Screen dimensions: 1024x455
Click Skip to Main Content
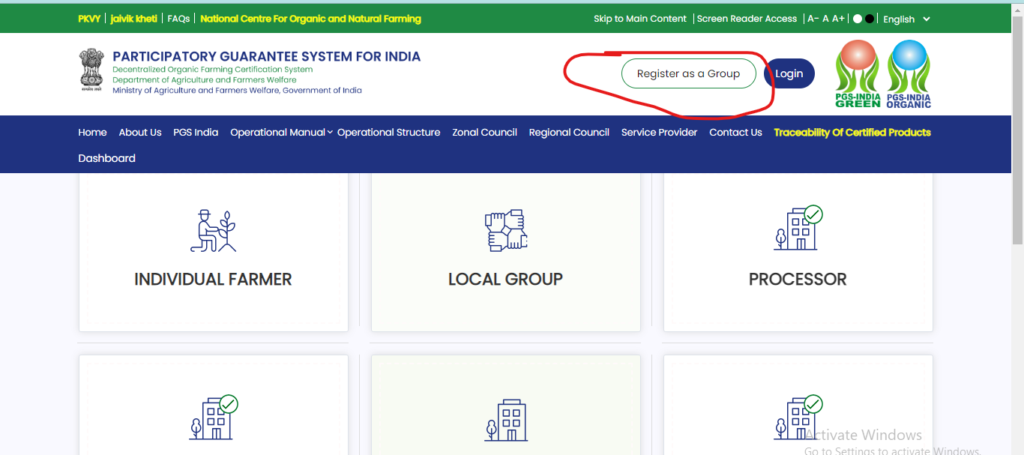[x=640, y=19]
